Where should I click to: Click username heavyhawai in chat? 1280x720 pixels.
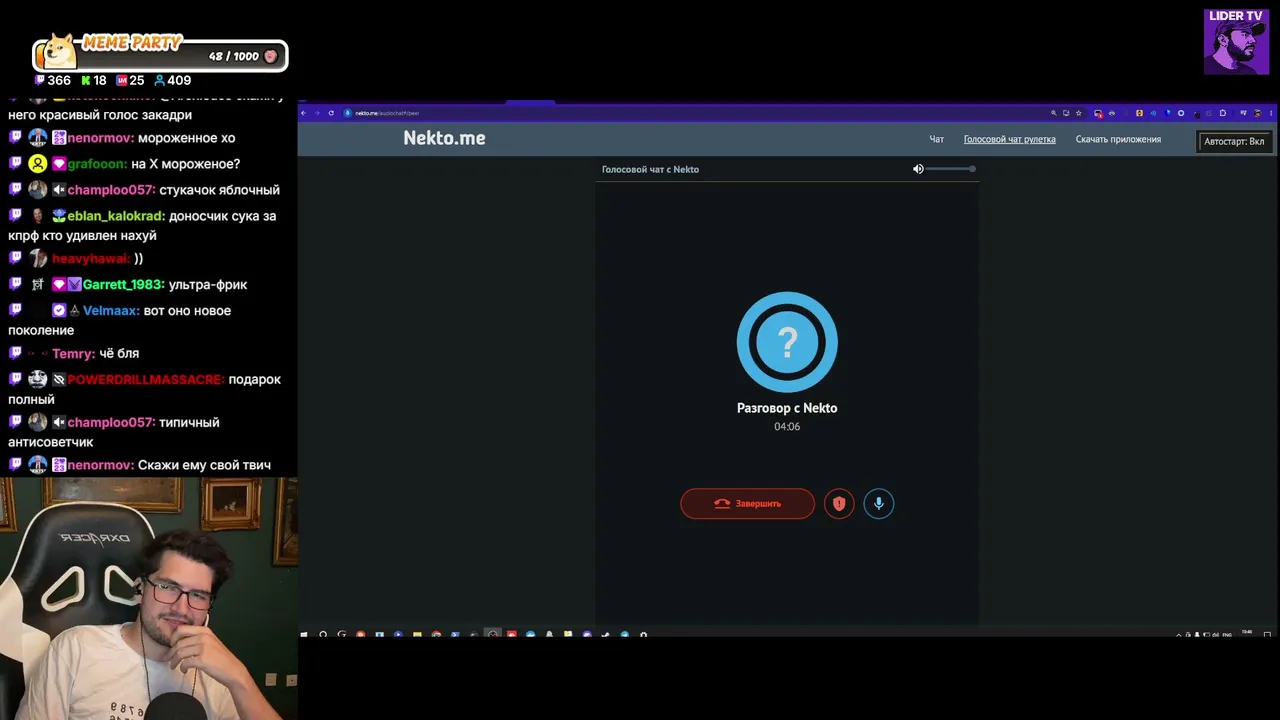coord(91,259)
